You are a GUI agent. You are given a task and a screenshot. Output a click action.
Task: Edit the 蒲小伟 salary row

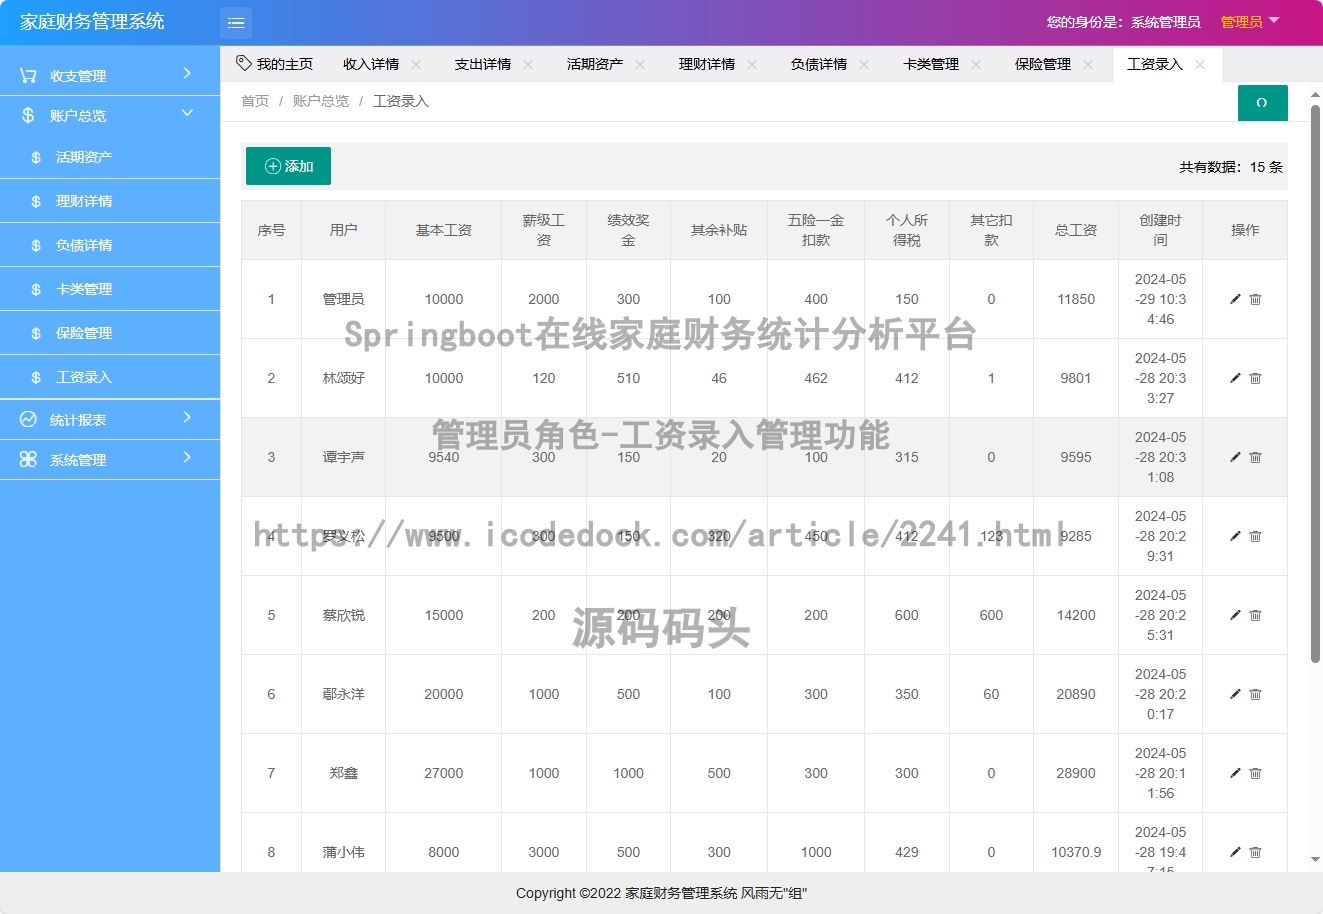pyautogui.click(x=1235, y=852)
